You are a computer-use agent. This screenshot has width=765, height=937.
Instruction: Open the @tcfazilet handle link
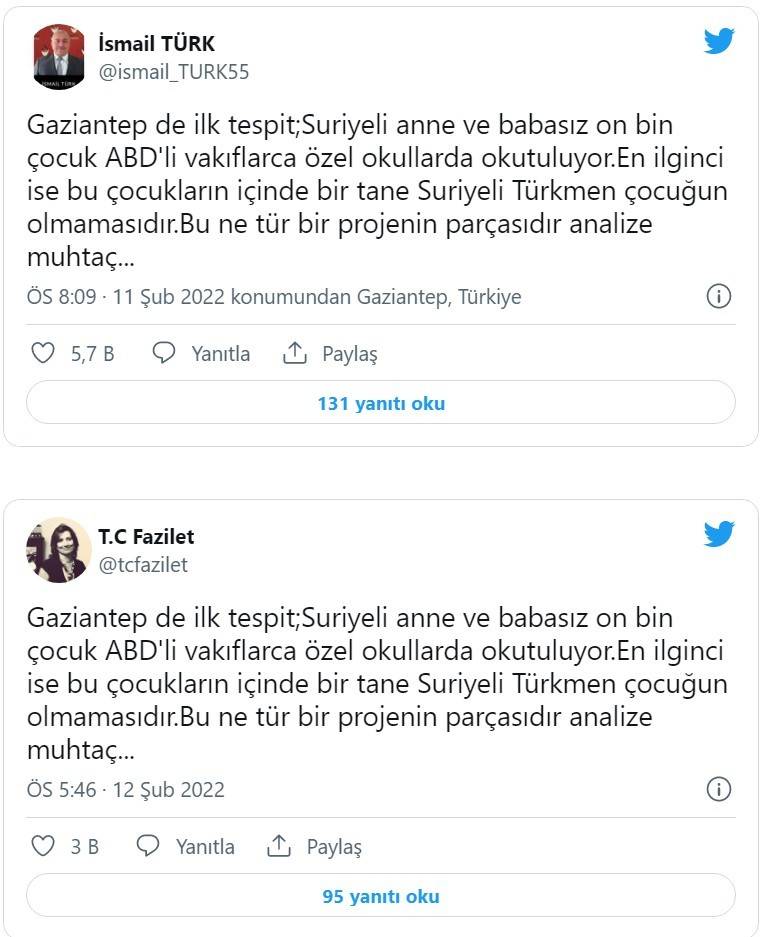point(143,564)
